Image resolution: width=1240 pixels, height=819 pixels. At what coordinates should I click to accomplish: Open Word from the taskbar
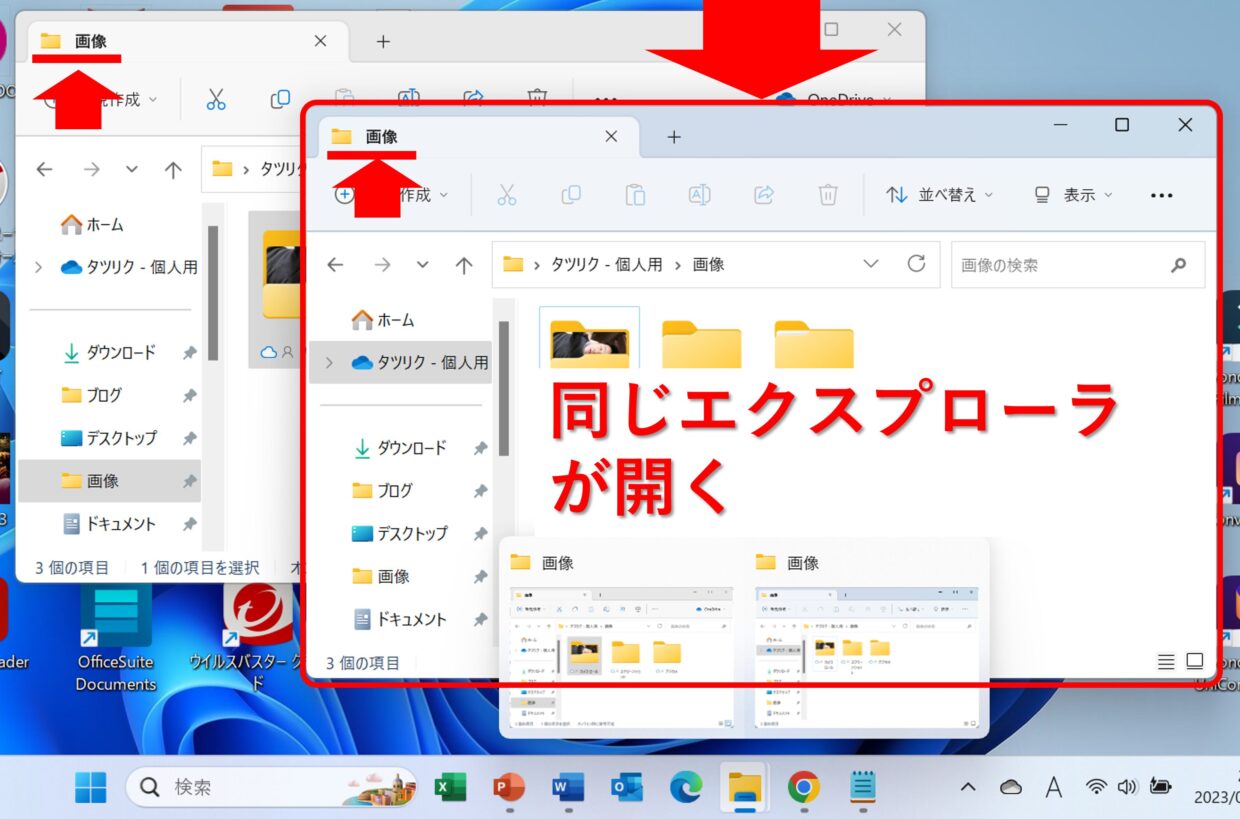[x=568, y=788]
